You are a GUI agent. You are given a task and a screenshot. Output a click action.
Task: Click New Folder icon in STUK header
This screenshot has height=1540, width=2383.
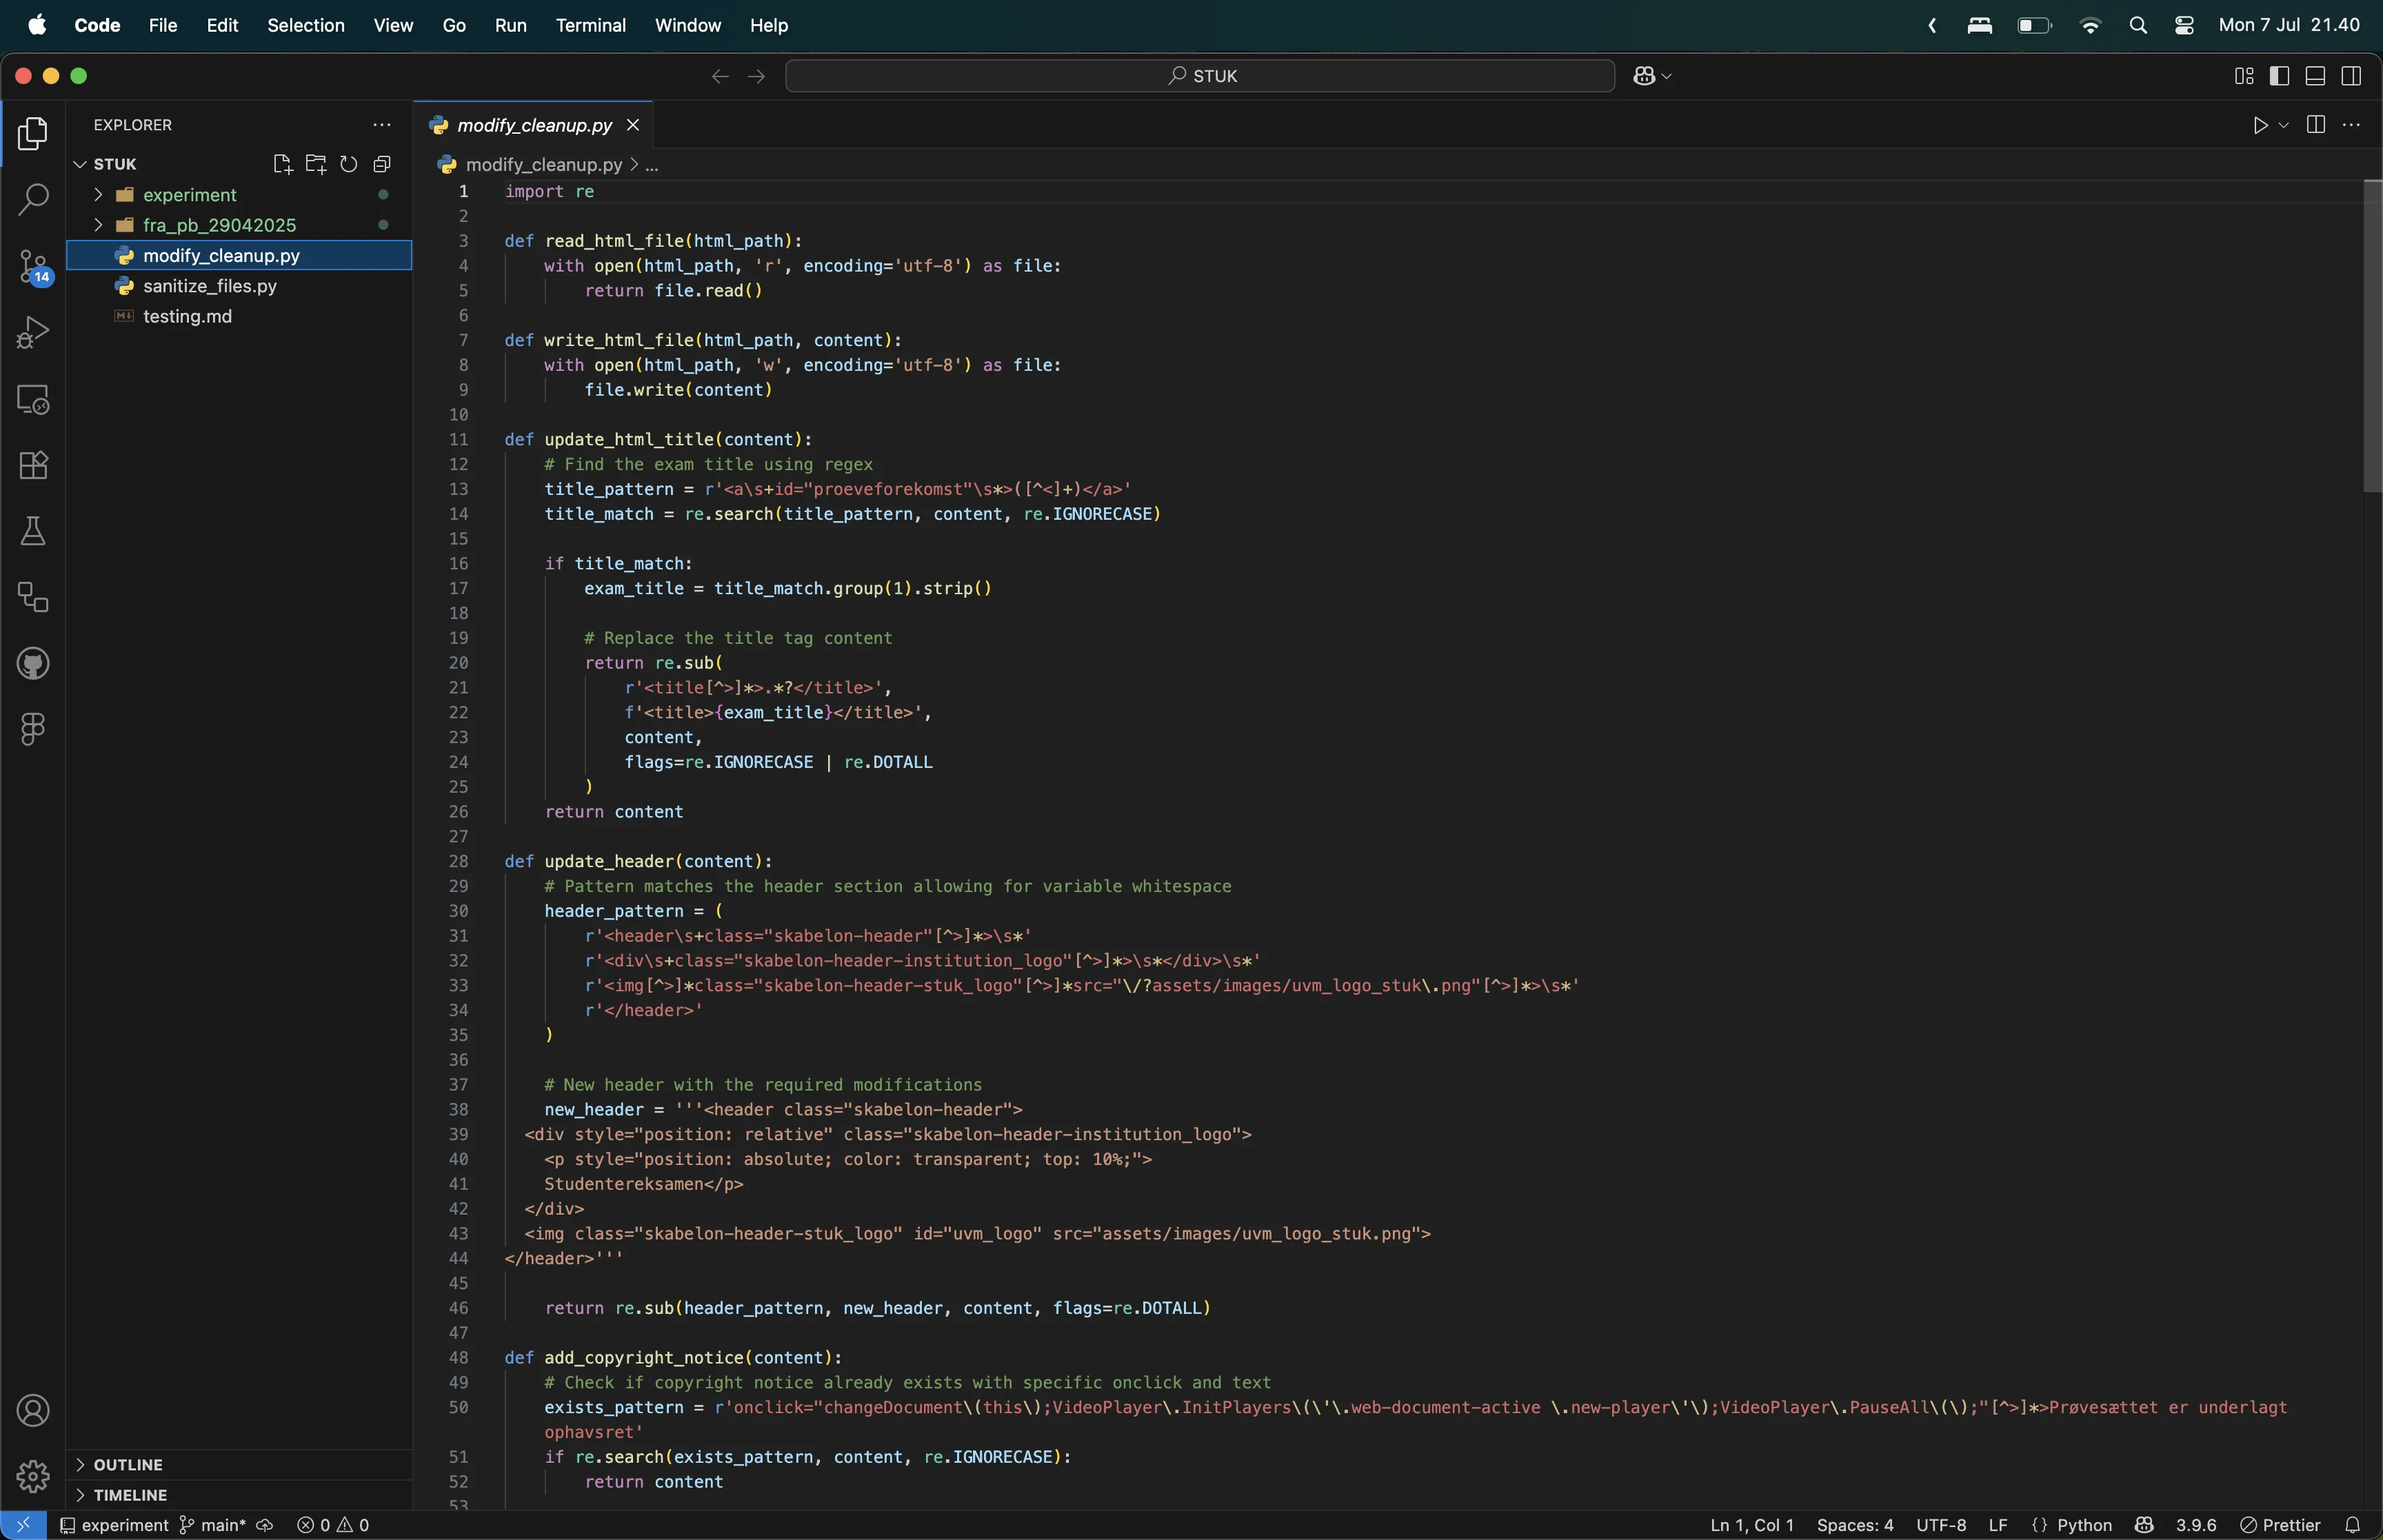316,164
